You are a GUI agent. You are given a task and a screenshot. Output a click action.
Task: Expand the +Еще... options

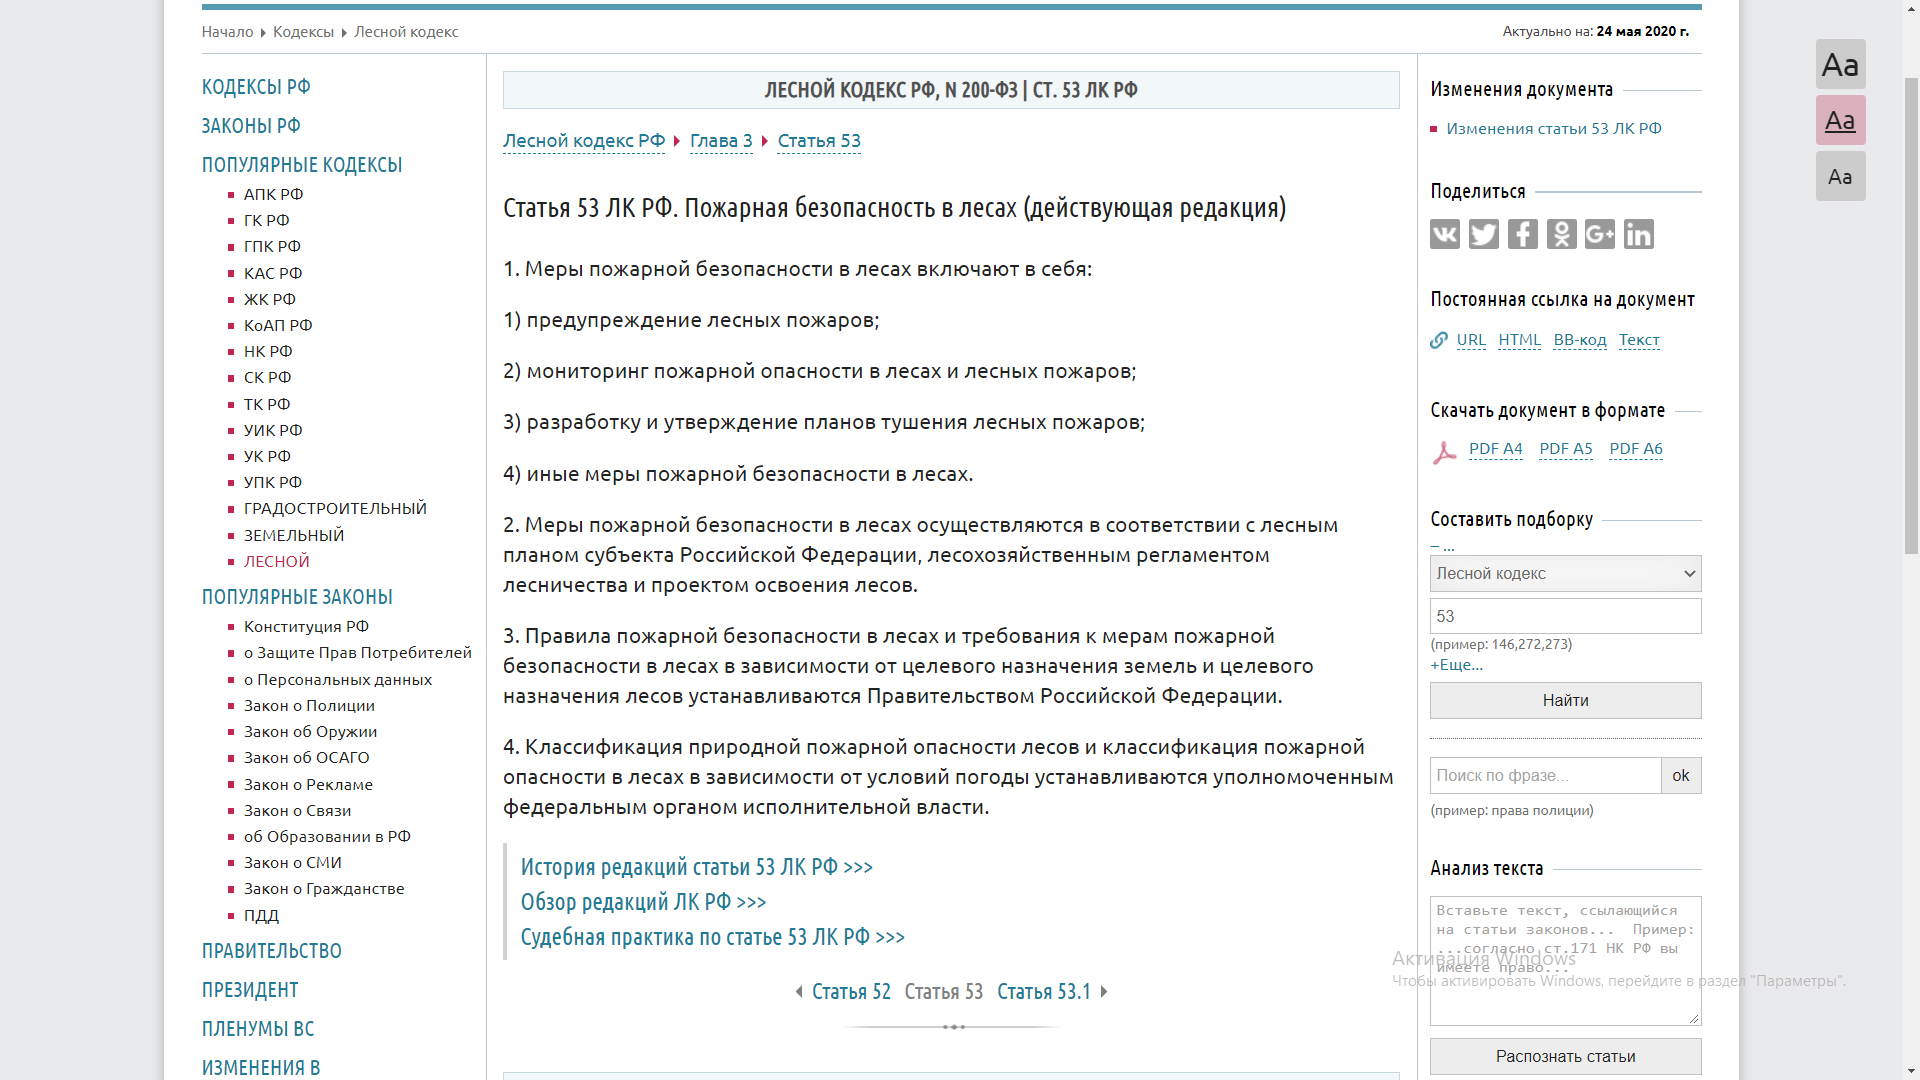1457,665
